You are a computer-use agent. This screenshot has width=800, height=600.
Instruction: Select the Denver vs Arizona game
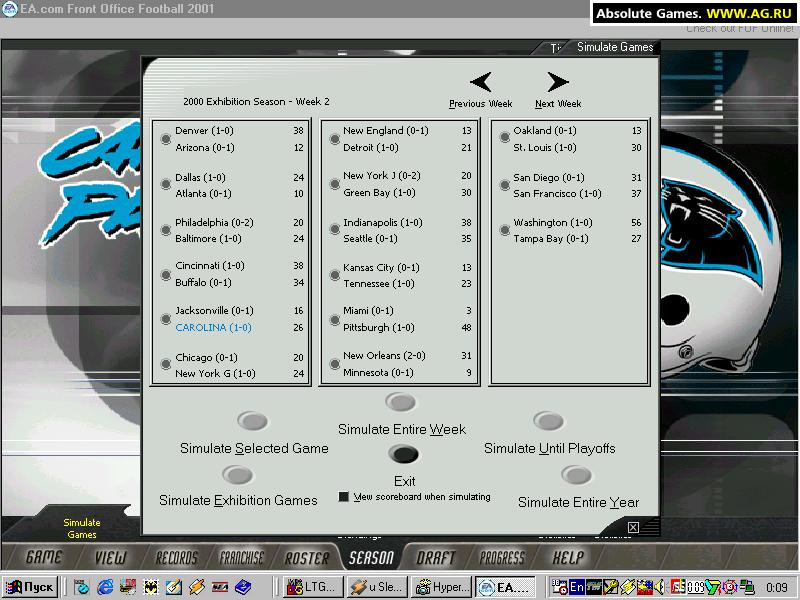coord(166,139)
